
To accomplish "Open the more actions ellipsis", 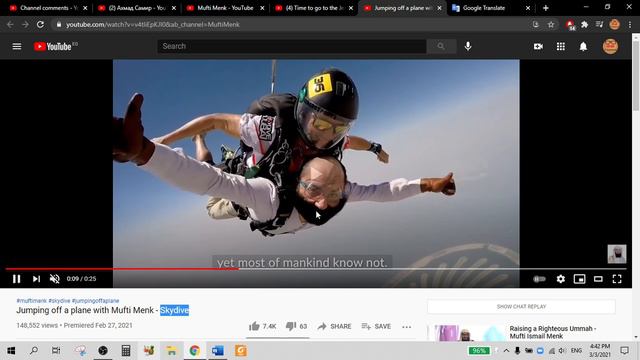I will pyautogui.click(x=407, y=327).
